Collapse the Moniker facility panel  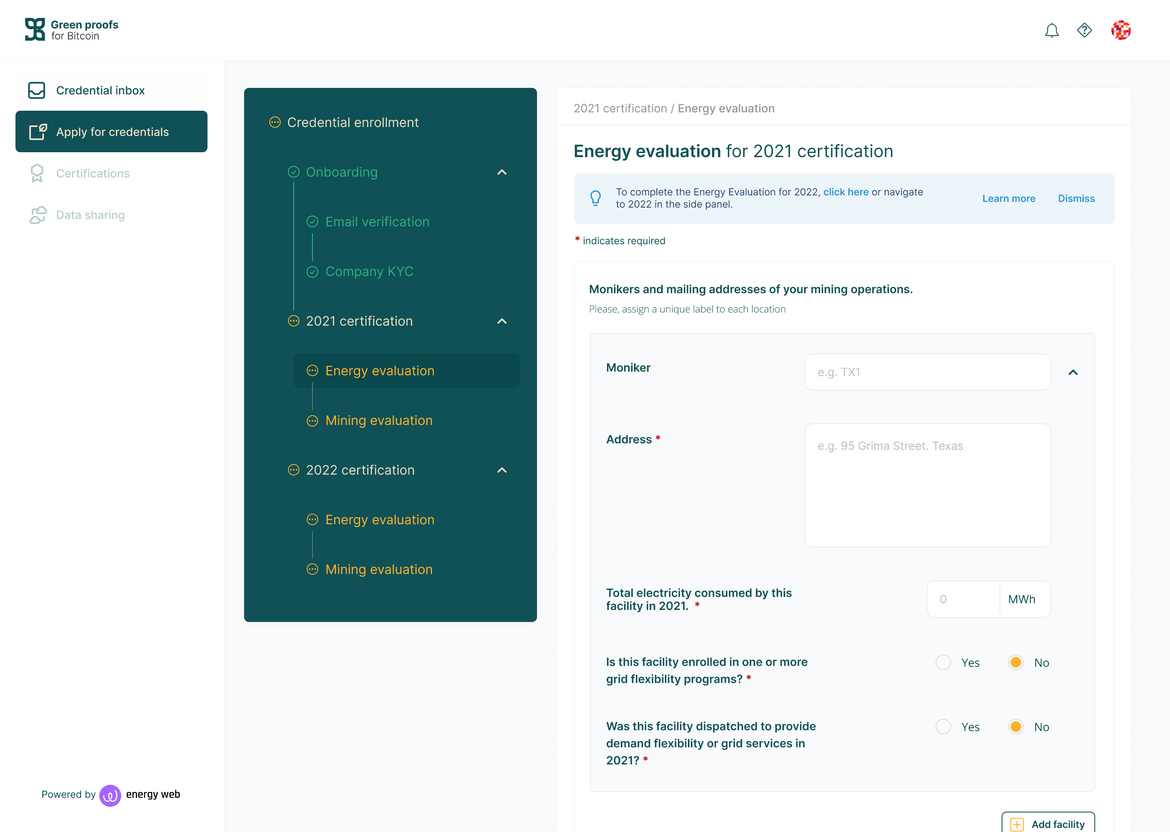tap(1073, 372)
